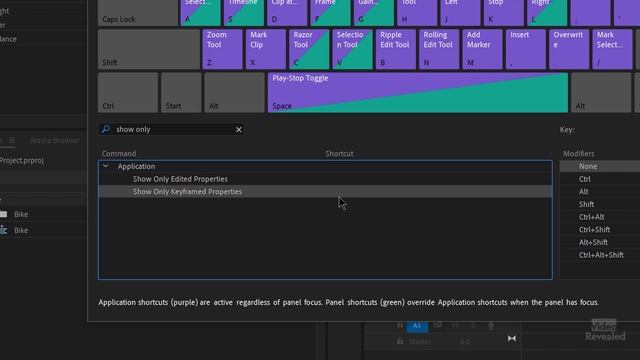Click the L key on keyboard layout

tap(547, 13)
